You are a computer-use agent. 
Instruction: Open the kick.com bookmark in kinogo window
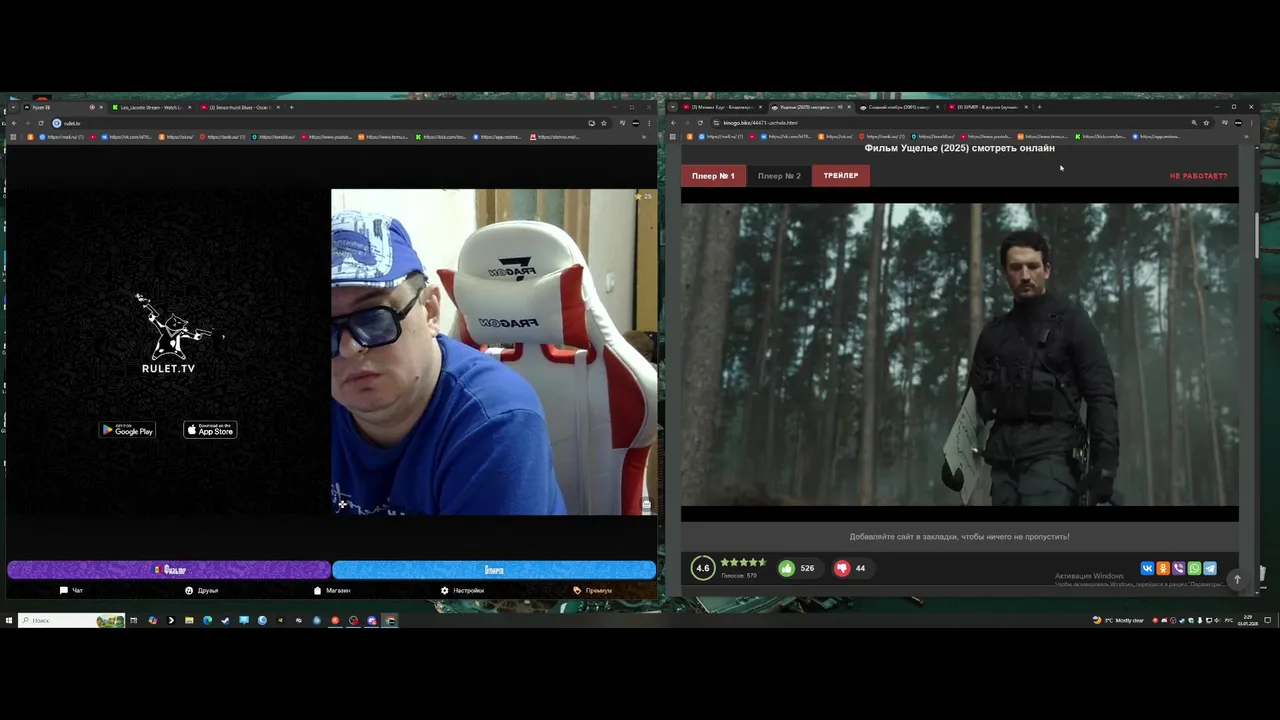pyautogui.click(x=1101, y=136)
